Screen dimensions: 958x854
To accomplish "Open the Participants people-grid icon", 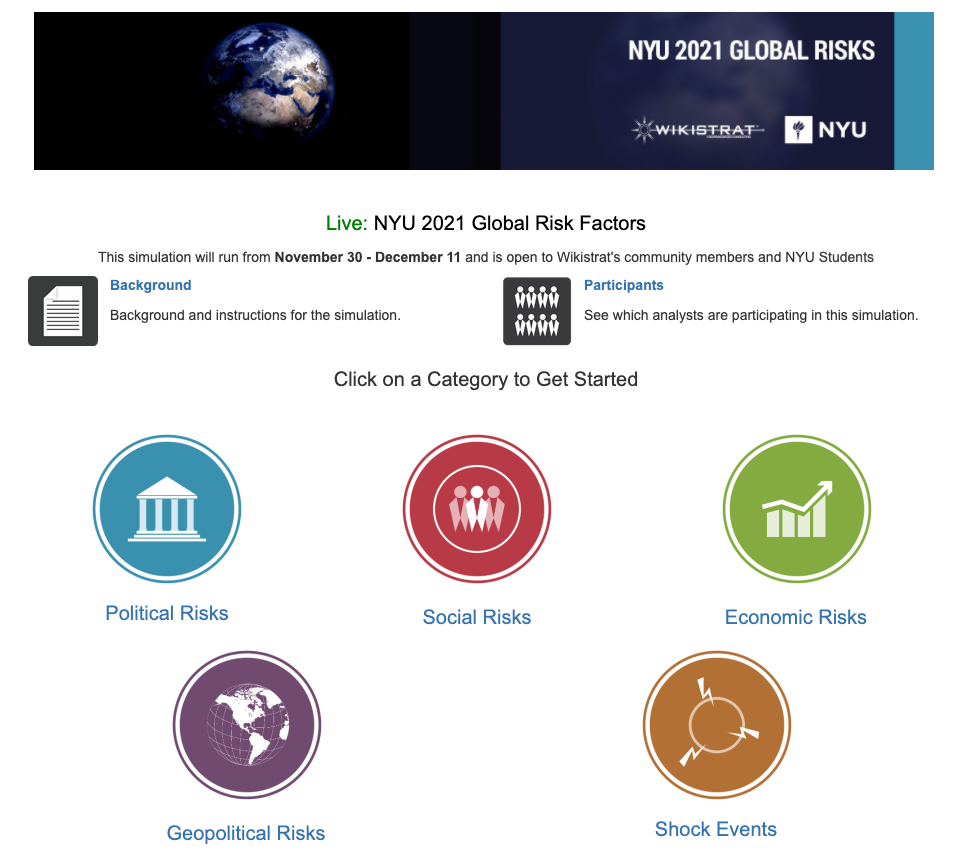I will [537, 311].
